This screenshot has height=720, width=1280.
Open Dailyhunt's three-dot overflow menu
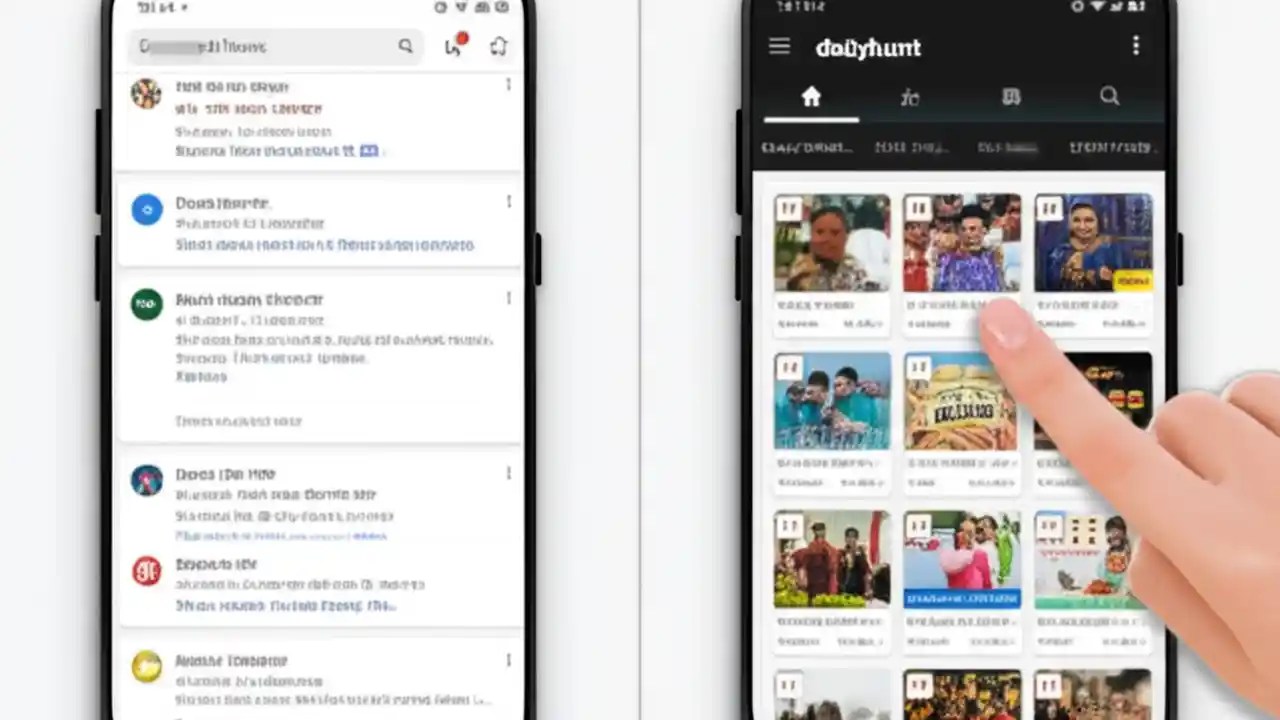1136,46
